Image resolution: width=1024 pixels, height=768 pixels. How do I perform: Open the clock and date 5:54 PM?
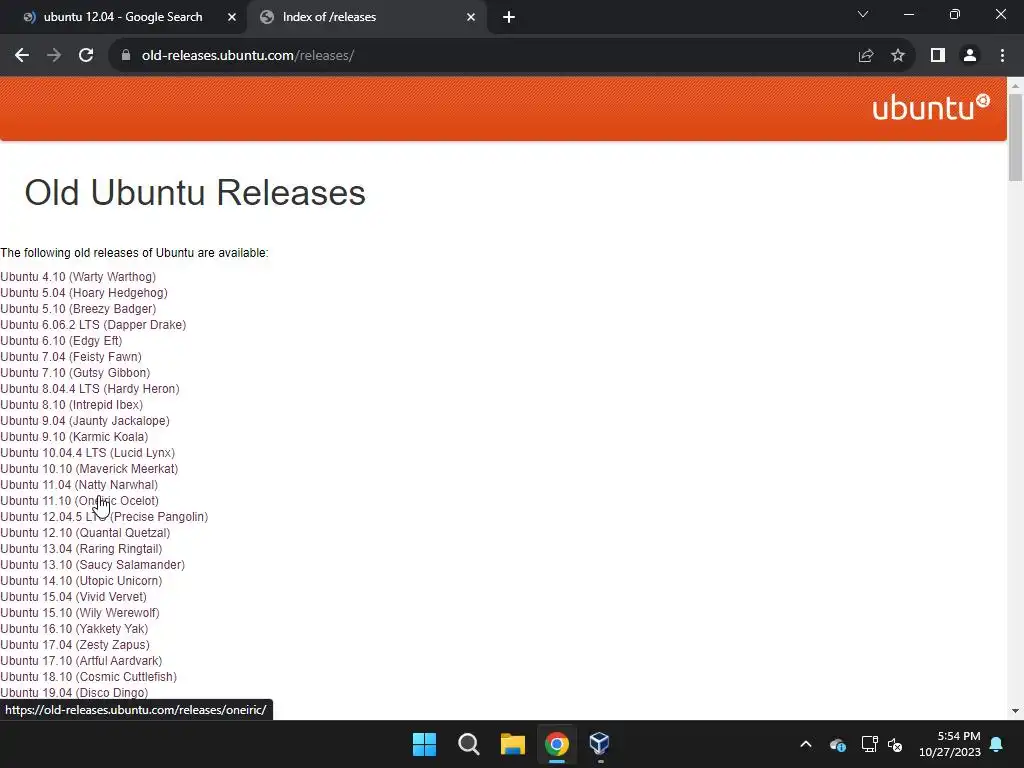(950, 744)
